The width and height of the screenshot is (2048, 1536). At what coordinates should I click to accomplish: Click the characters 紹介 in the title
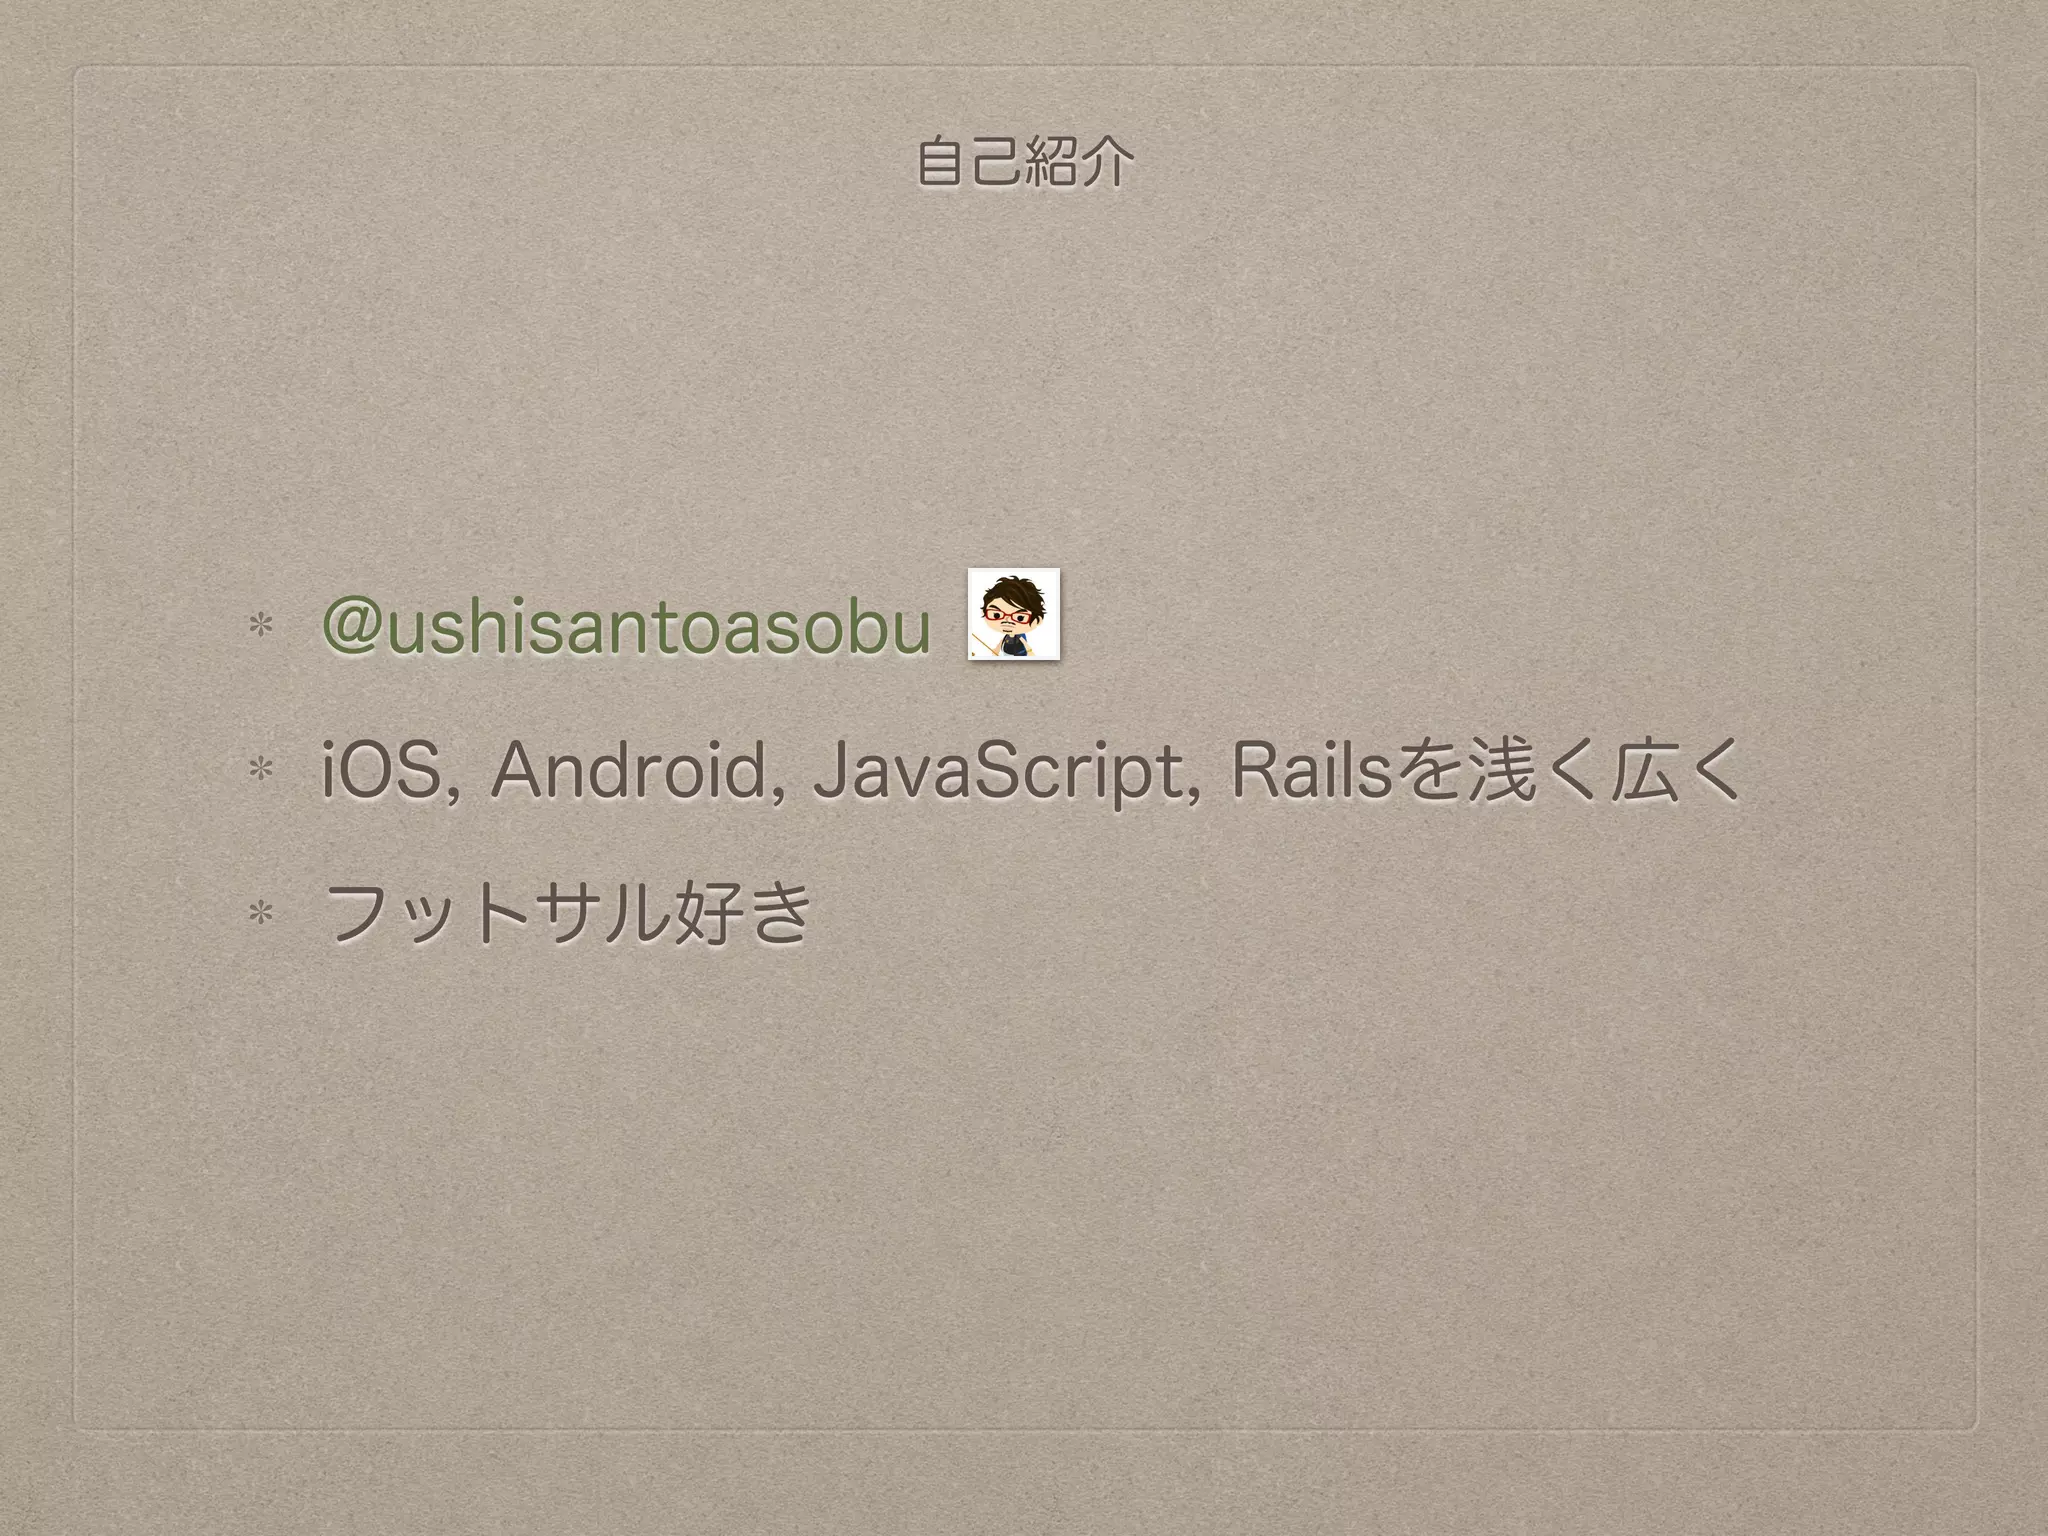click(x=1080, y=164)
